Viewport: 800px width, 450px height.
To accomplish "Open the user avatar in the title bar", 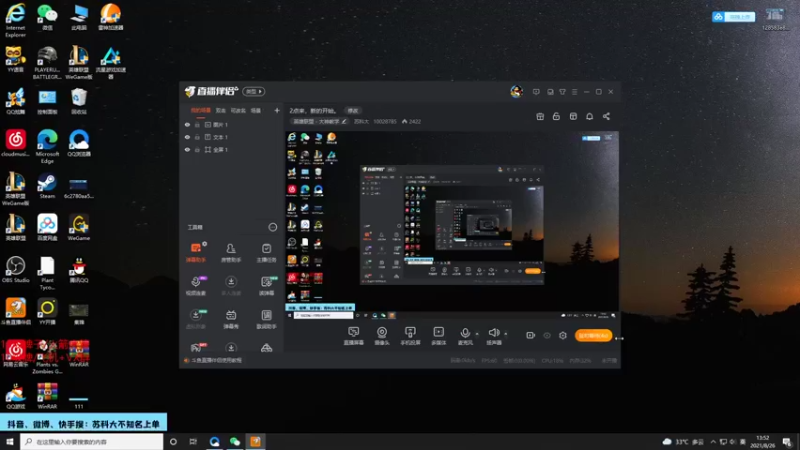I will 516,91.
